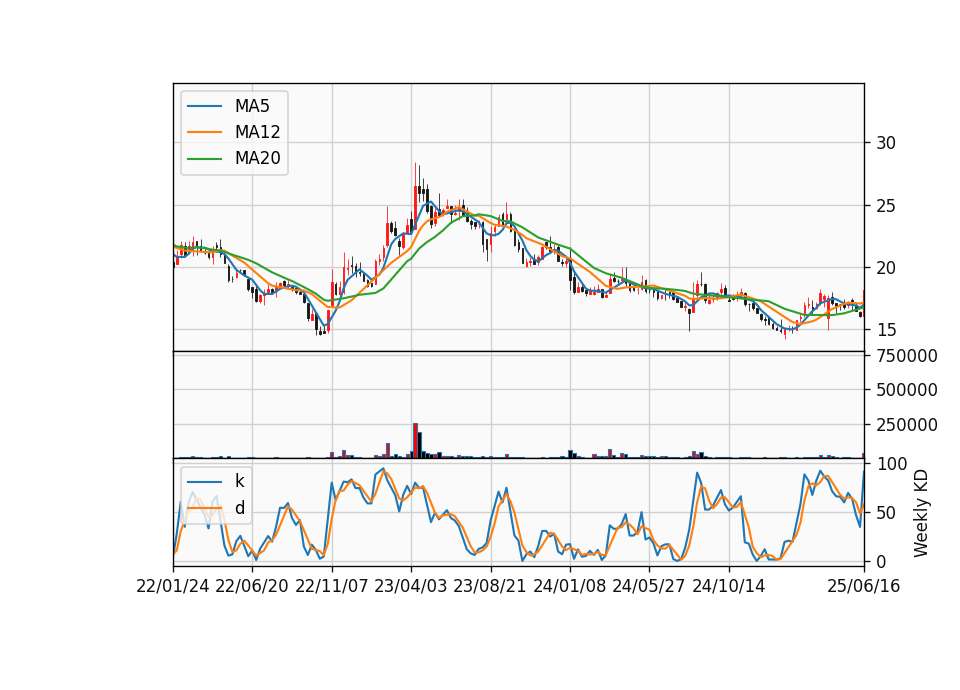Viewport: 960px width, 690px height.
Task: Click the 25/06/16 date axis label
Action: [864, 586]
